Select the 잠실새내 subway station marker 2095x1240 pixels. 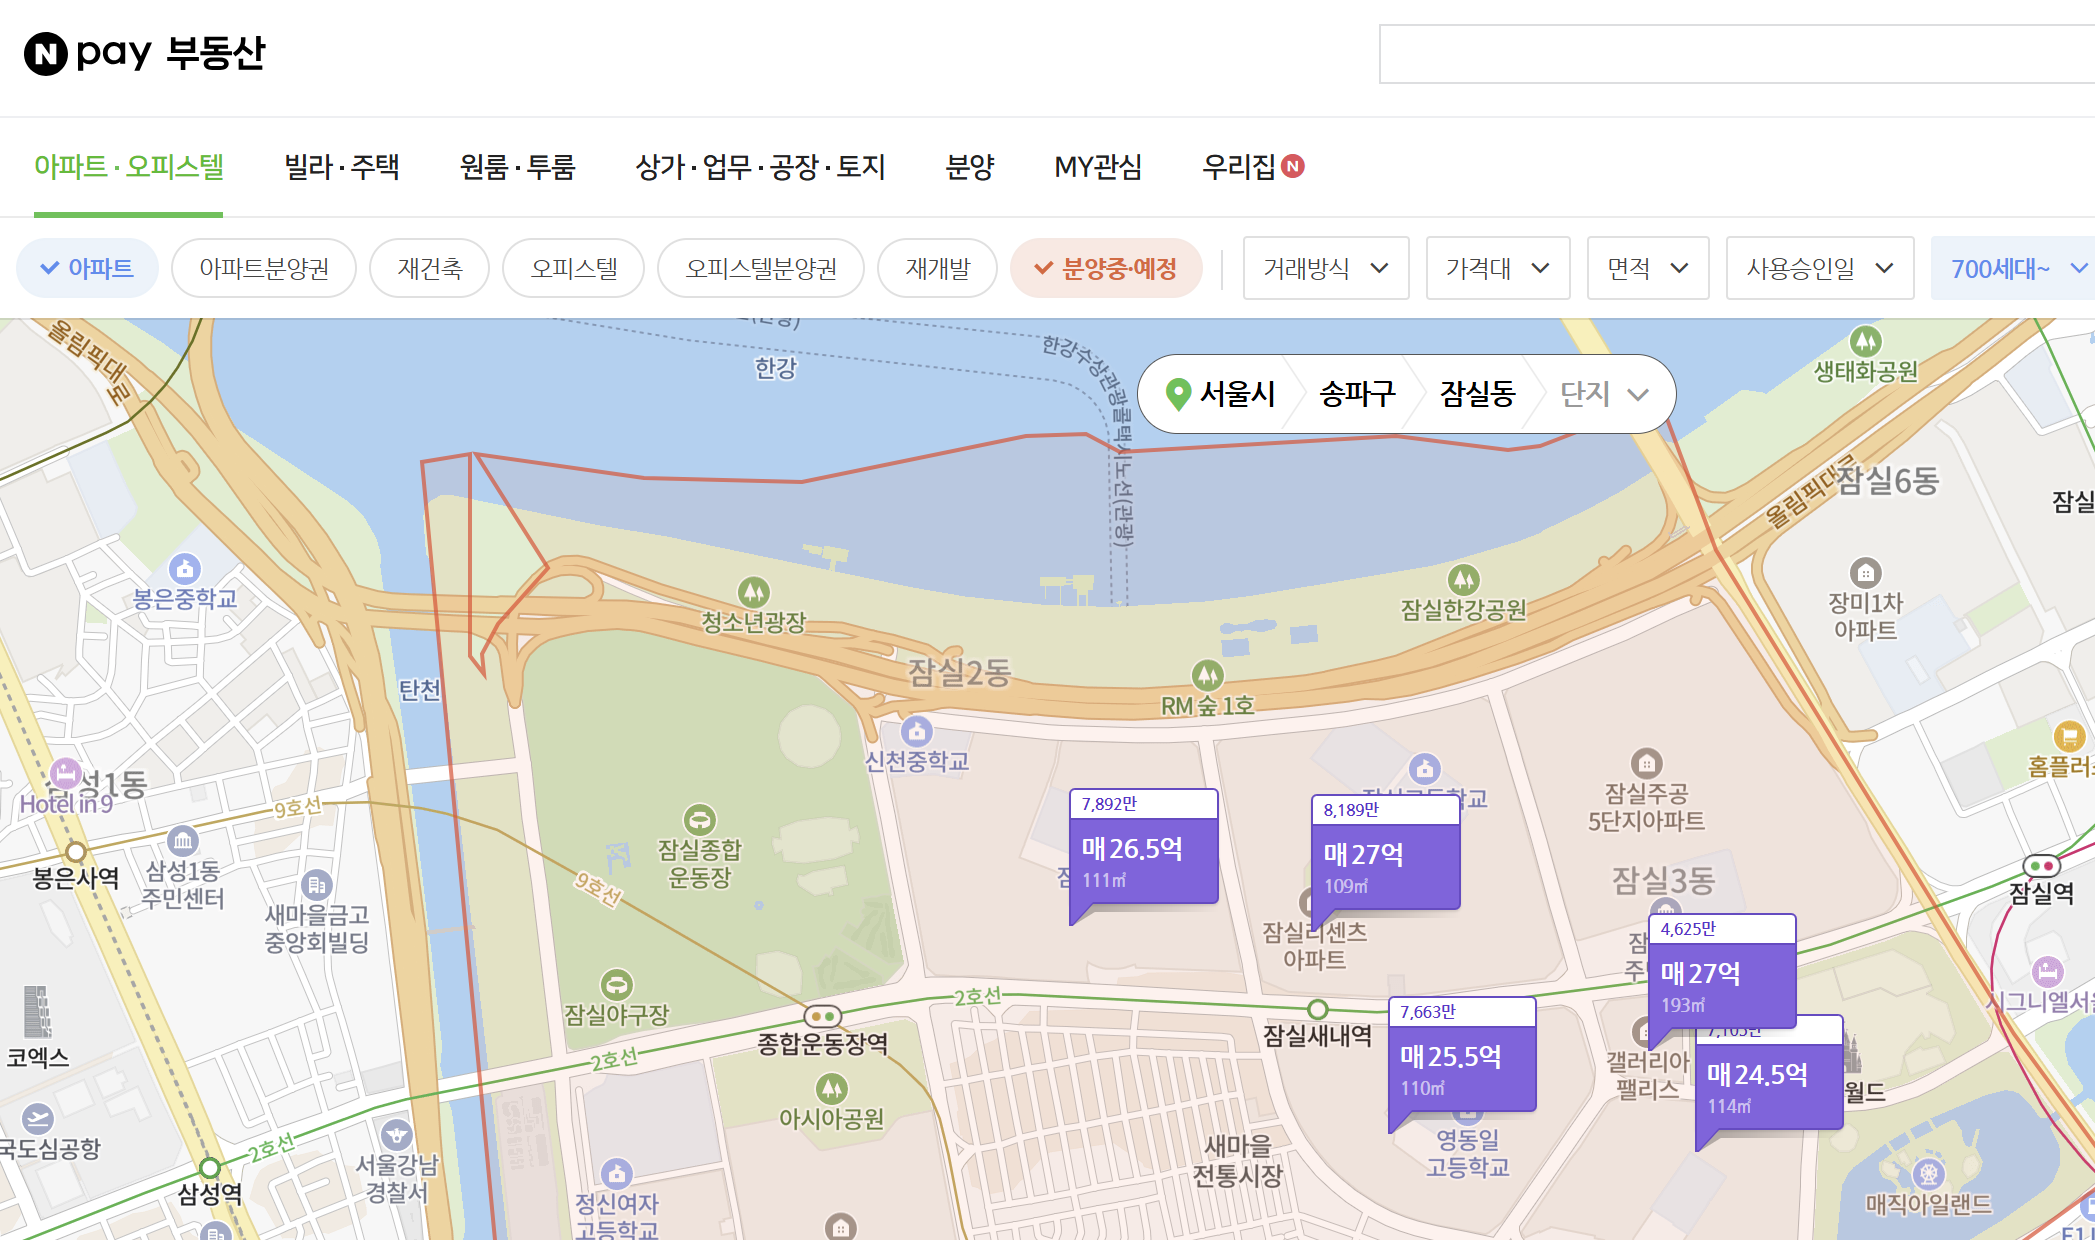pos(1318,1009)
